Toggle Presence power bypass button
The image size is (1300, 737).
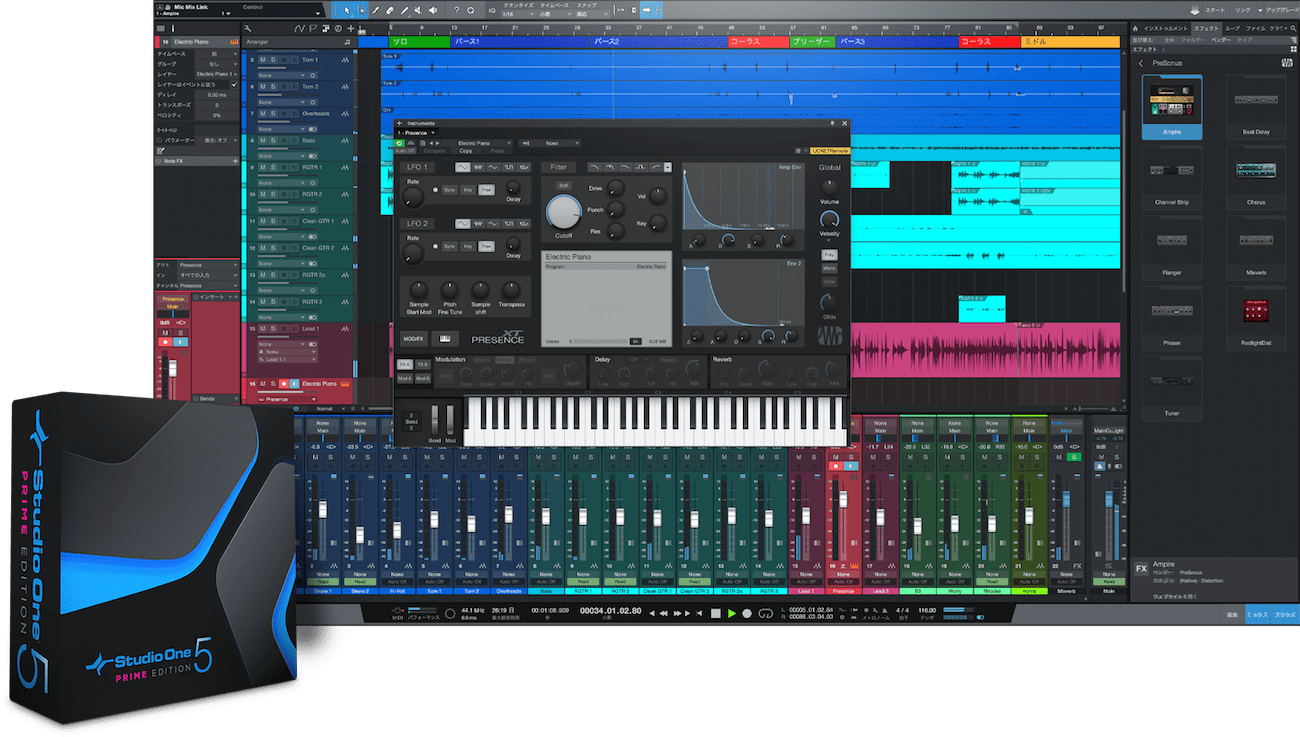[399, 143]
